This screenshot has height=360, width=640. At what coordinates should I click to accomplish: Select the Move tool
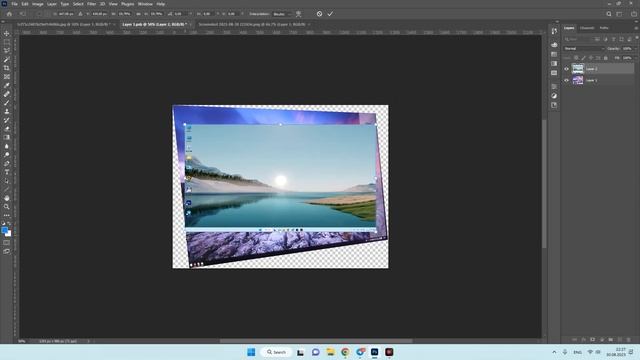pos(7,33)
